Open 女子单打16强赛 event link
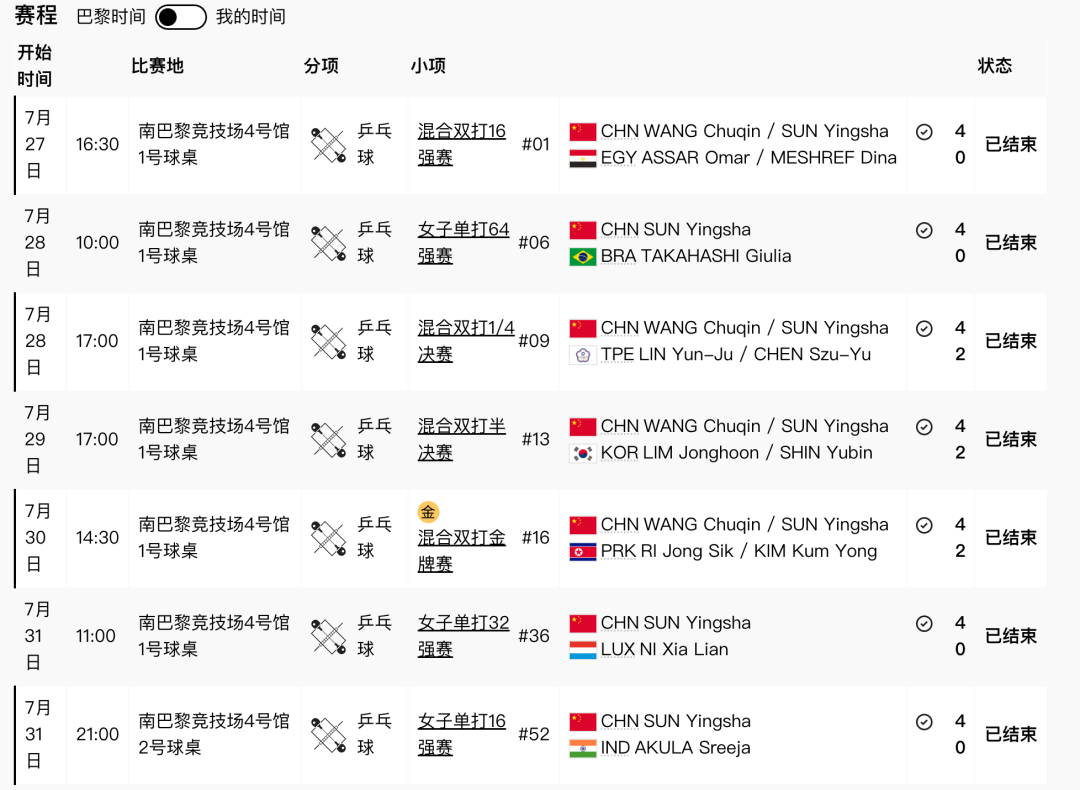Viewport: 1080px width, 790px height. coord(461,734)
